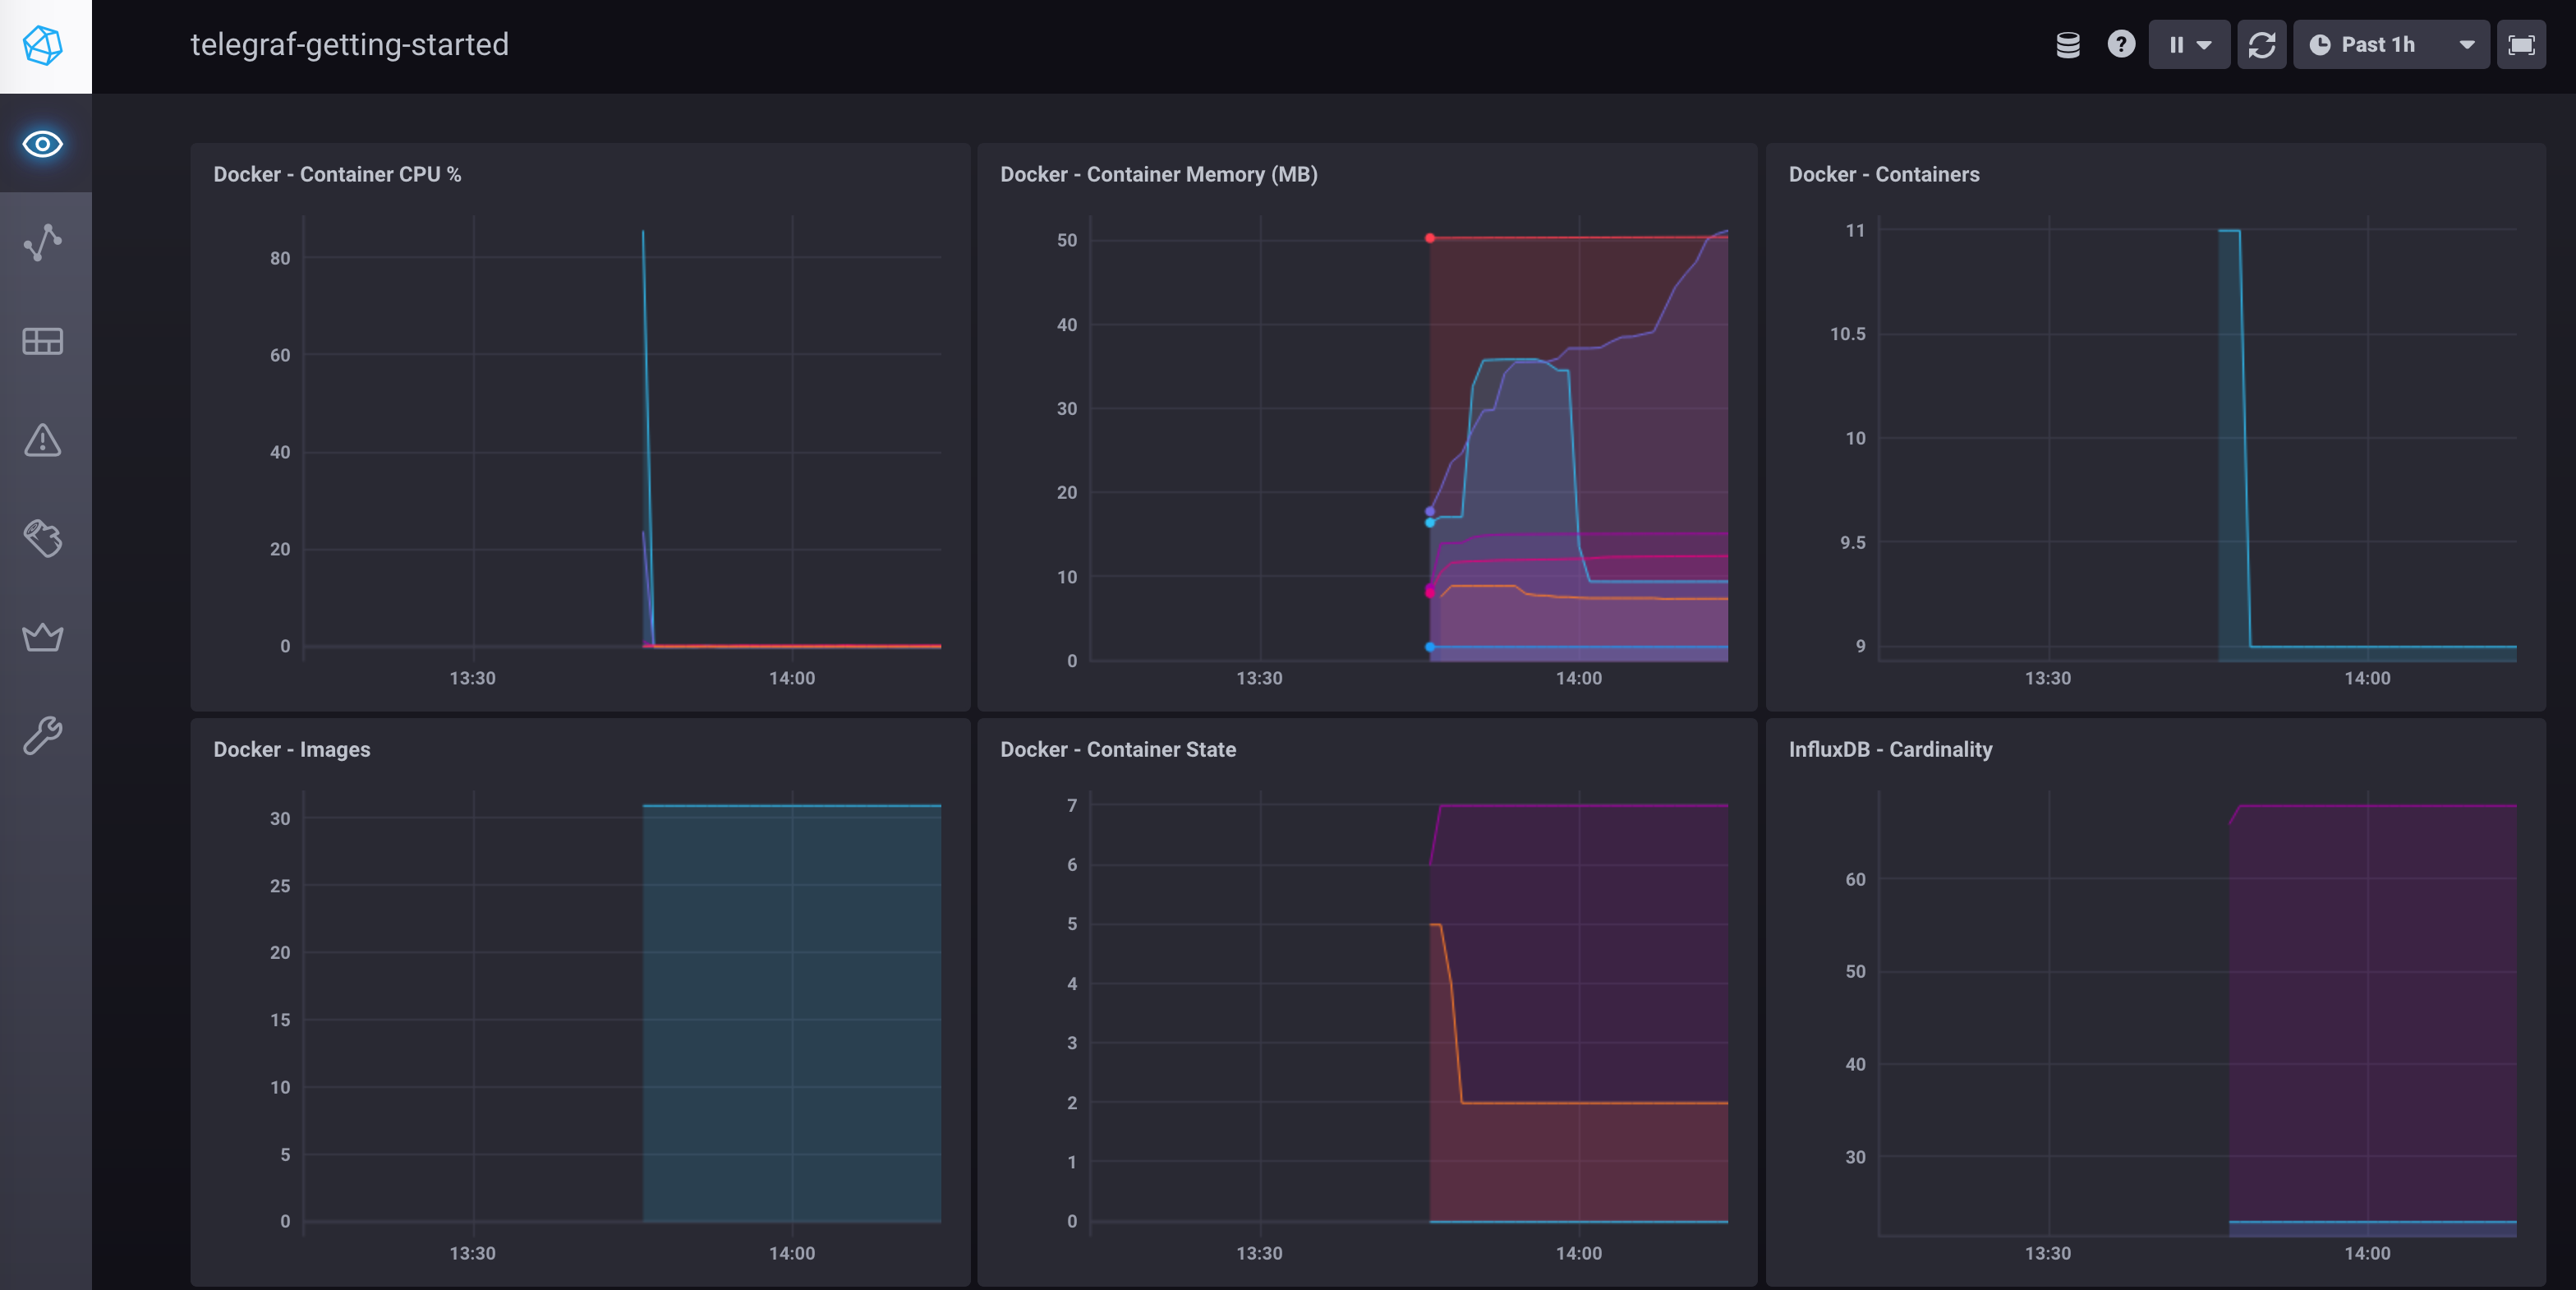Click the 10.5 axis label in Docker - Containers chart
The image size is (2576, 1290).
1847,334
